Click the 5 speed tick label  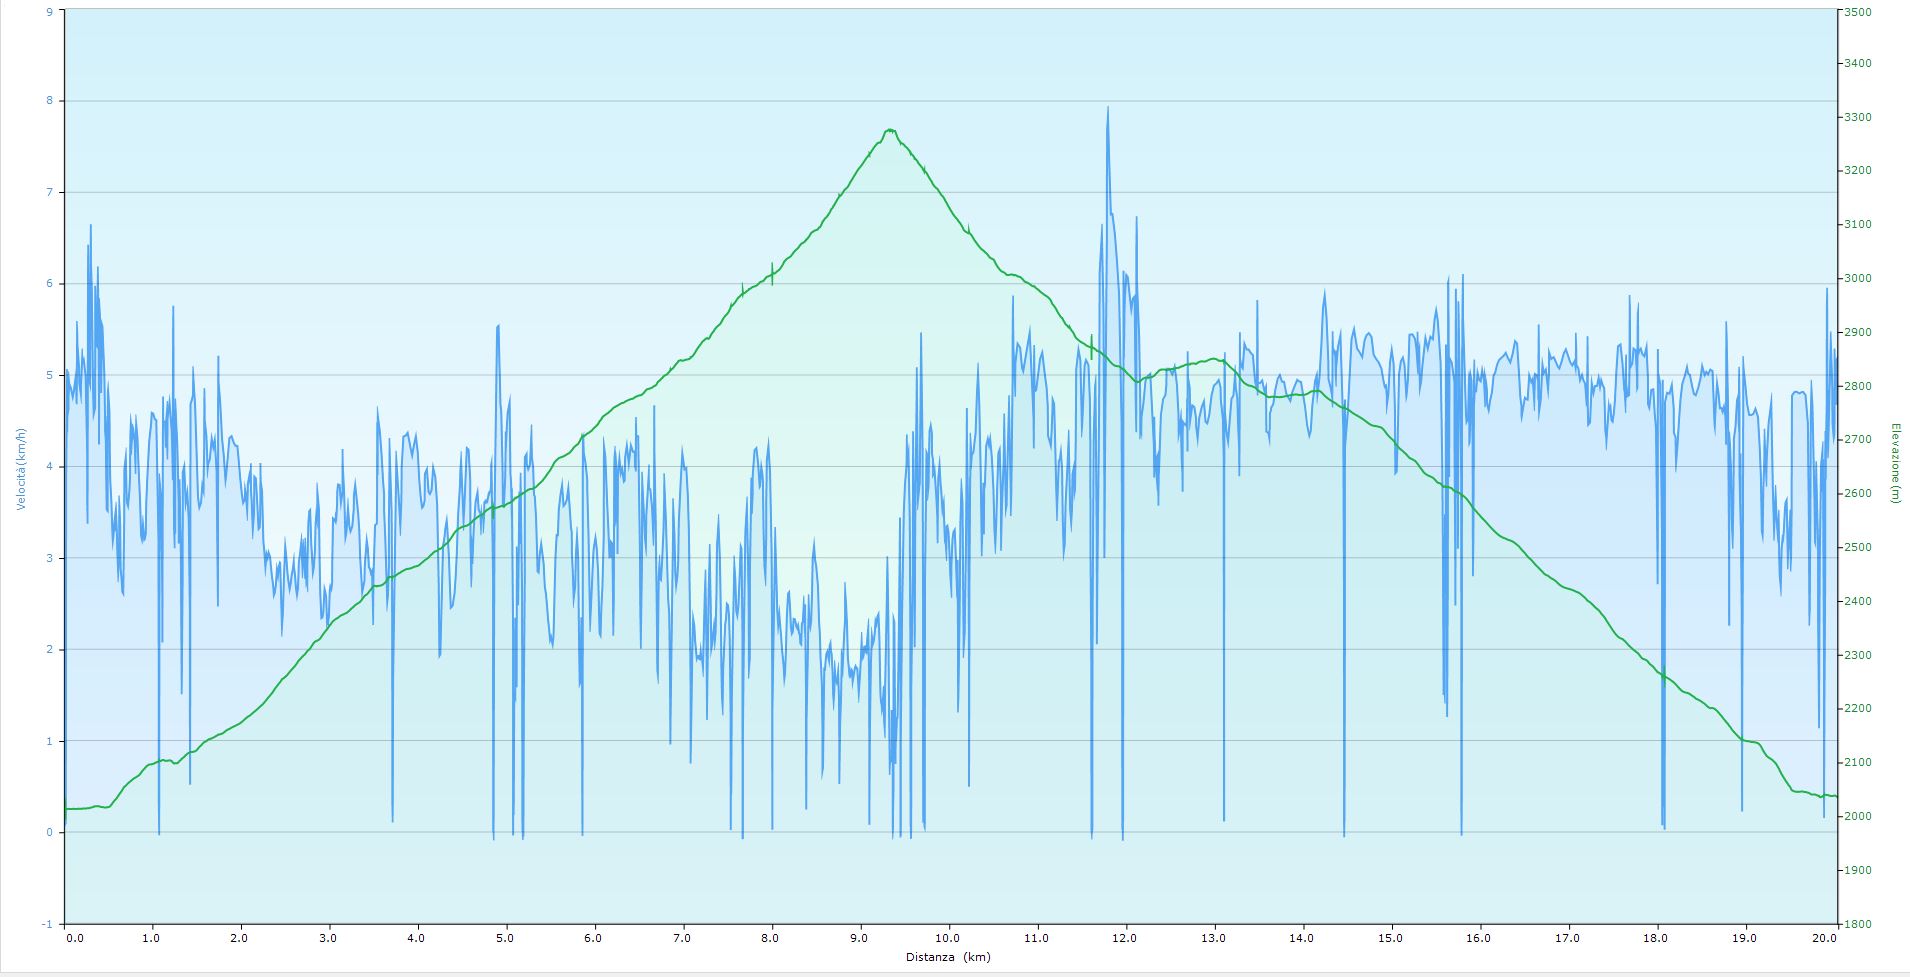[50, 375]
